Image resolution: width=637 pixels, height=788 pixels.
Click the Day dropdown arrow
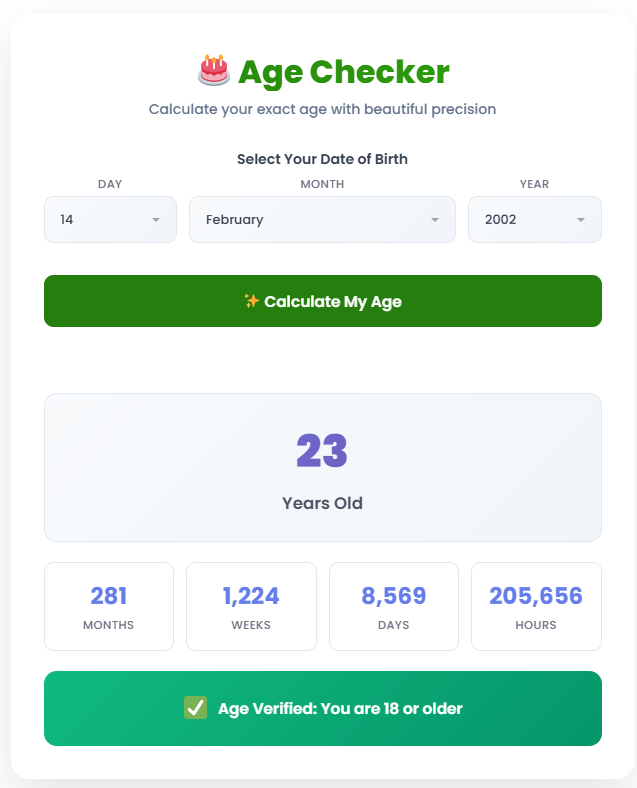[x=156, y=220]
